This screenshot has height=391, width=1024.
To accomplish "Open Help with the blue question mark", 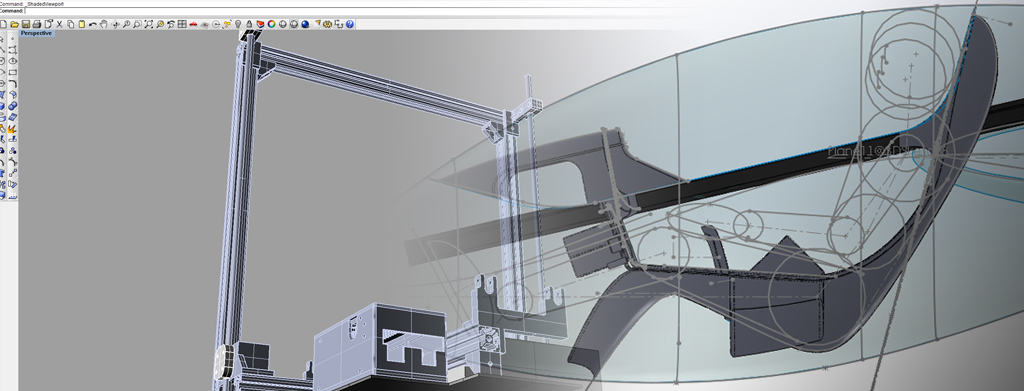I will (349, 24).
